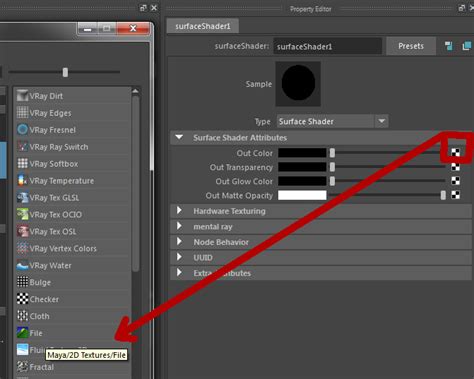Click the Out Matte Opacity slider handle
Image resolution: width=474 pixels, height=379 pixels.
(443, 195)
